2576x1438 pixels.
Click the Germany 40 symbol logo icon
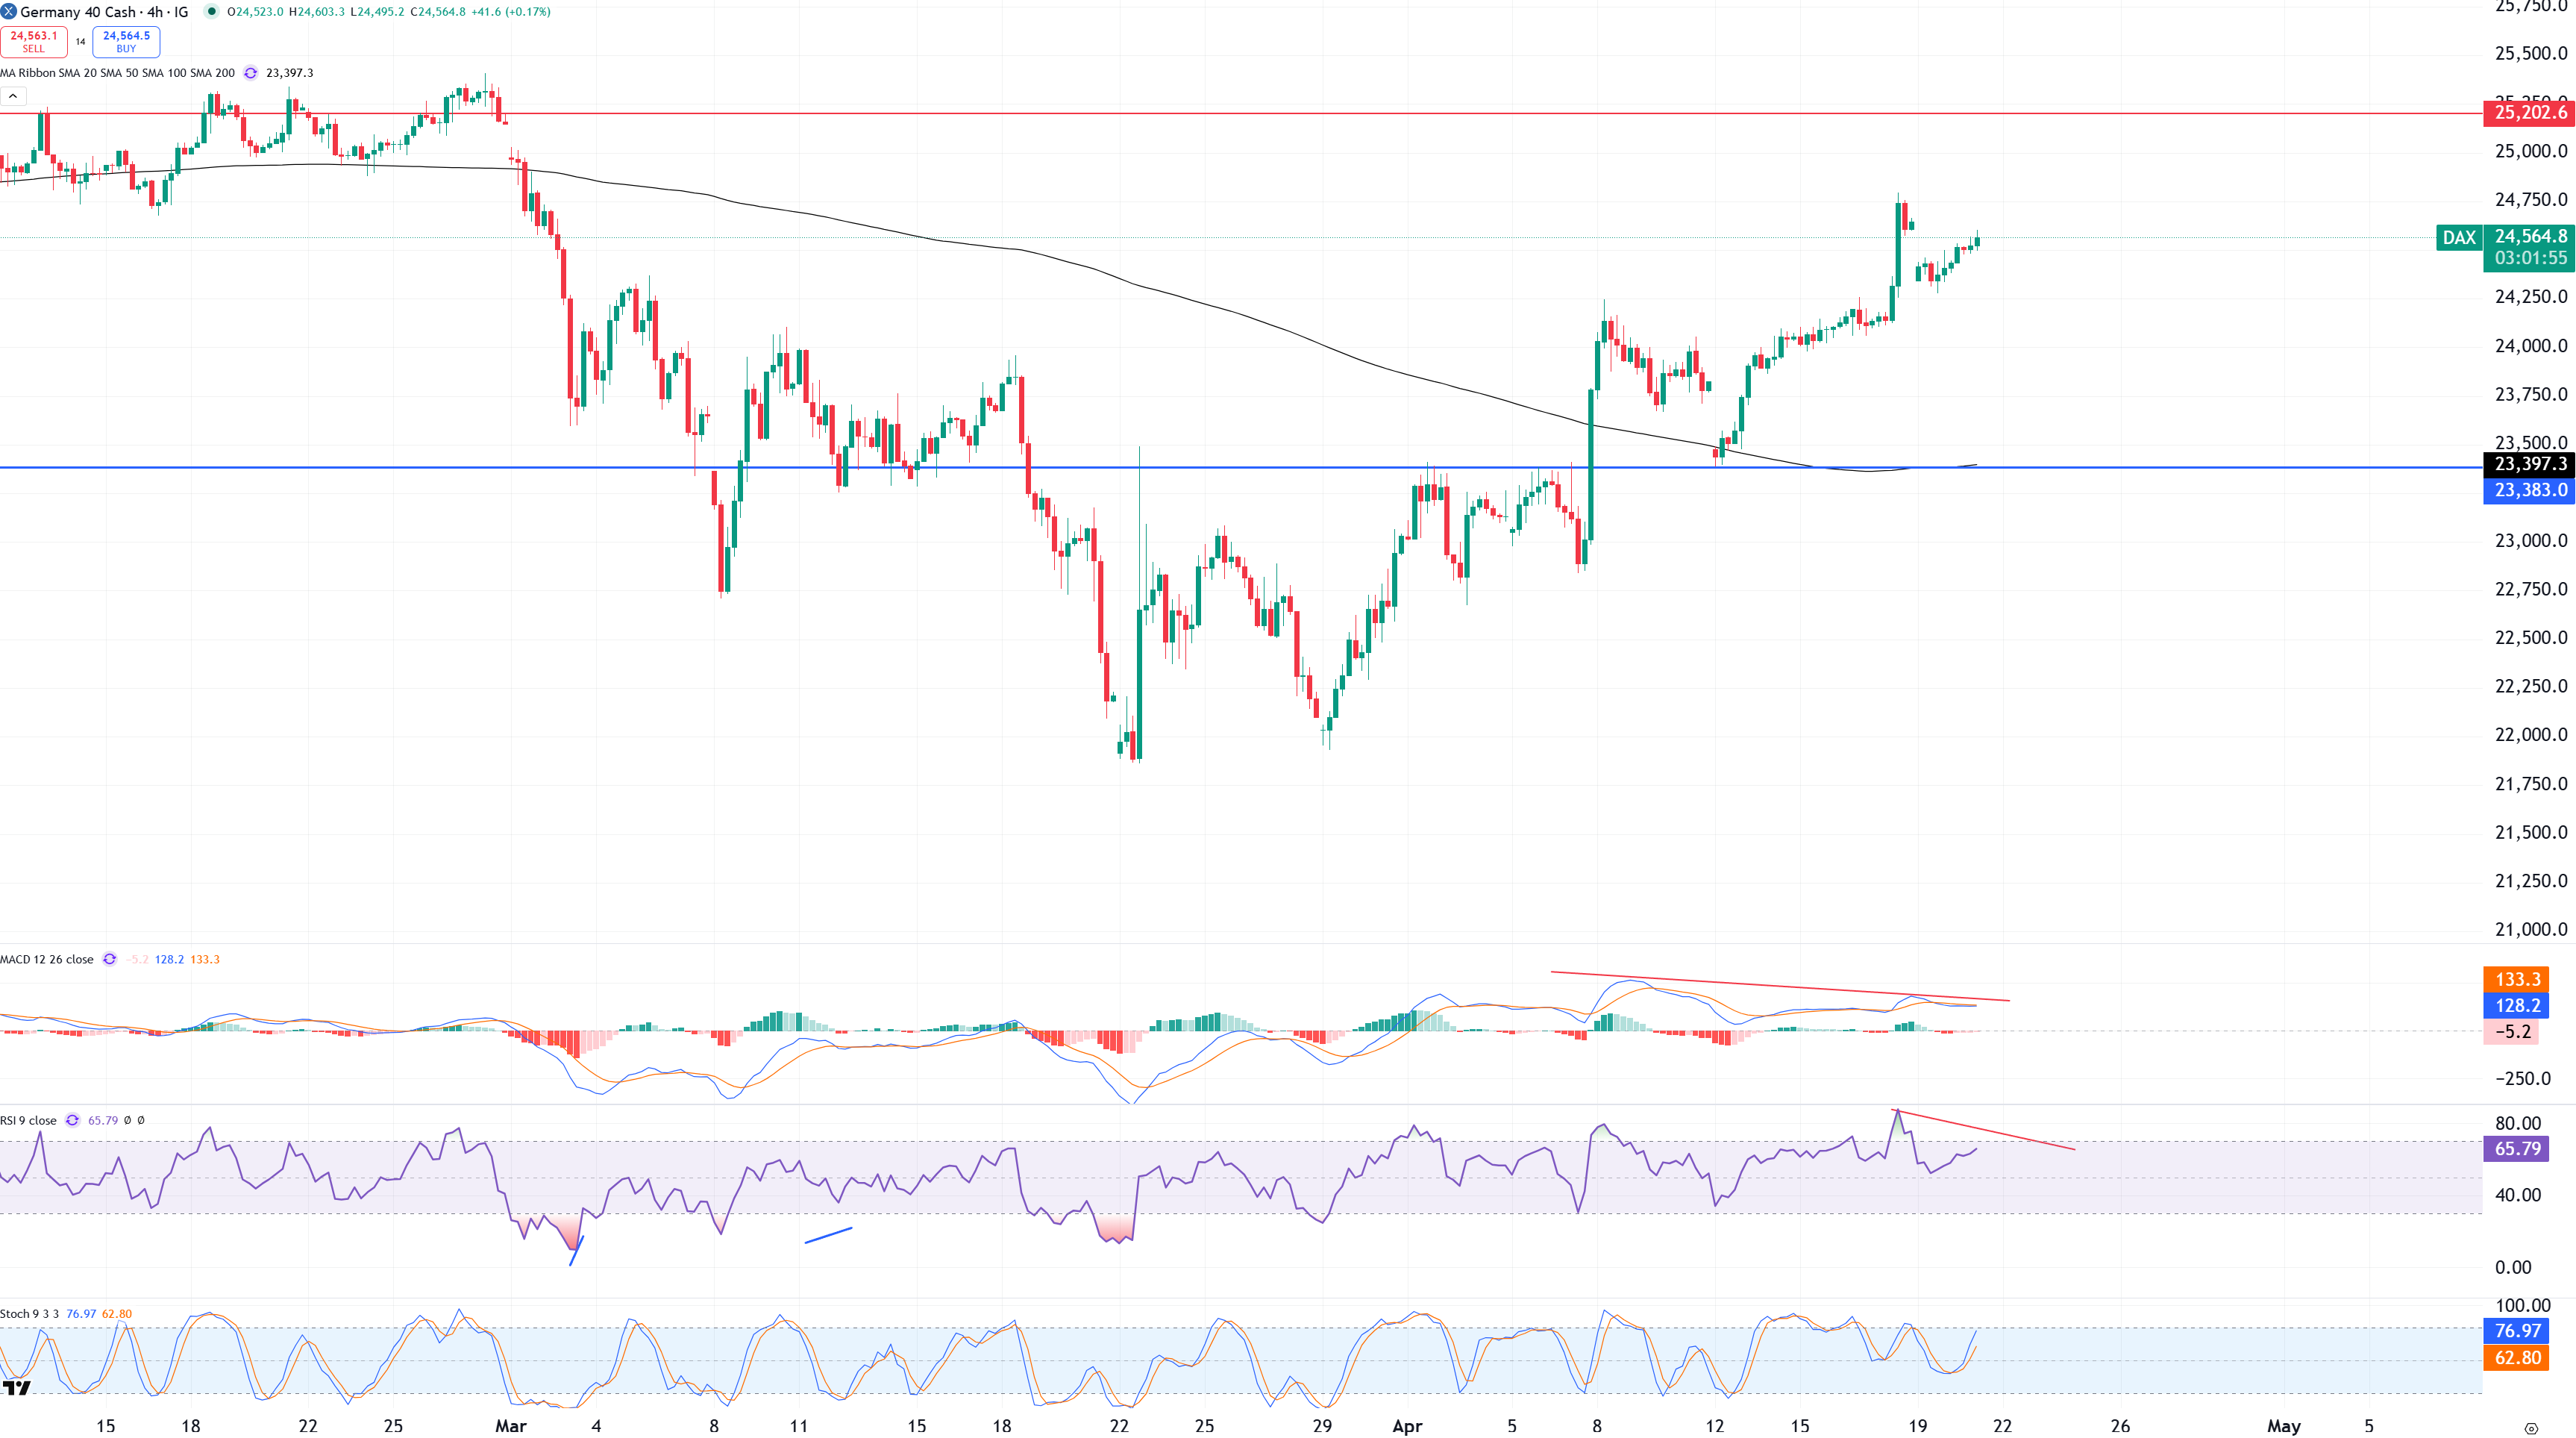point(9,12)
